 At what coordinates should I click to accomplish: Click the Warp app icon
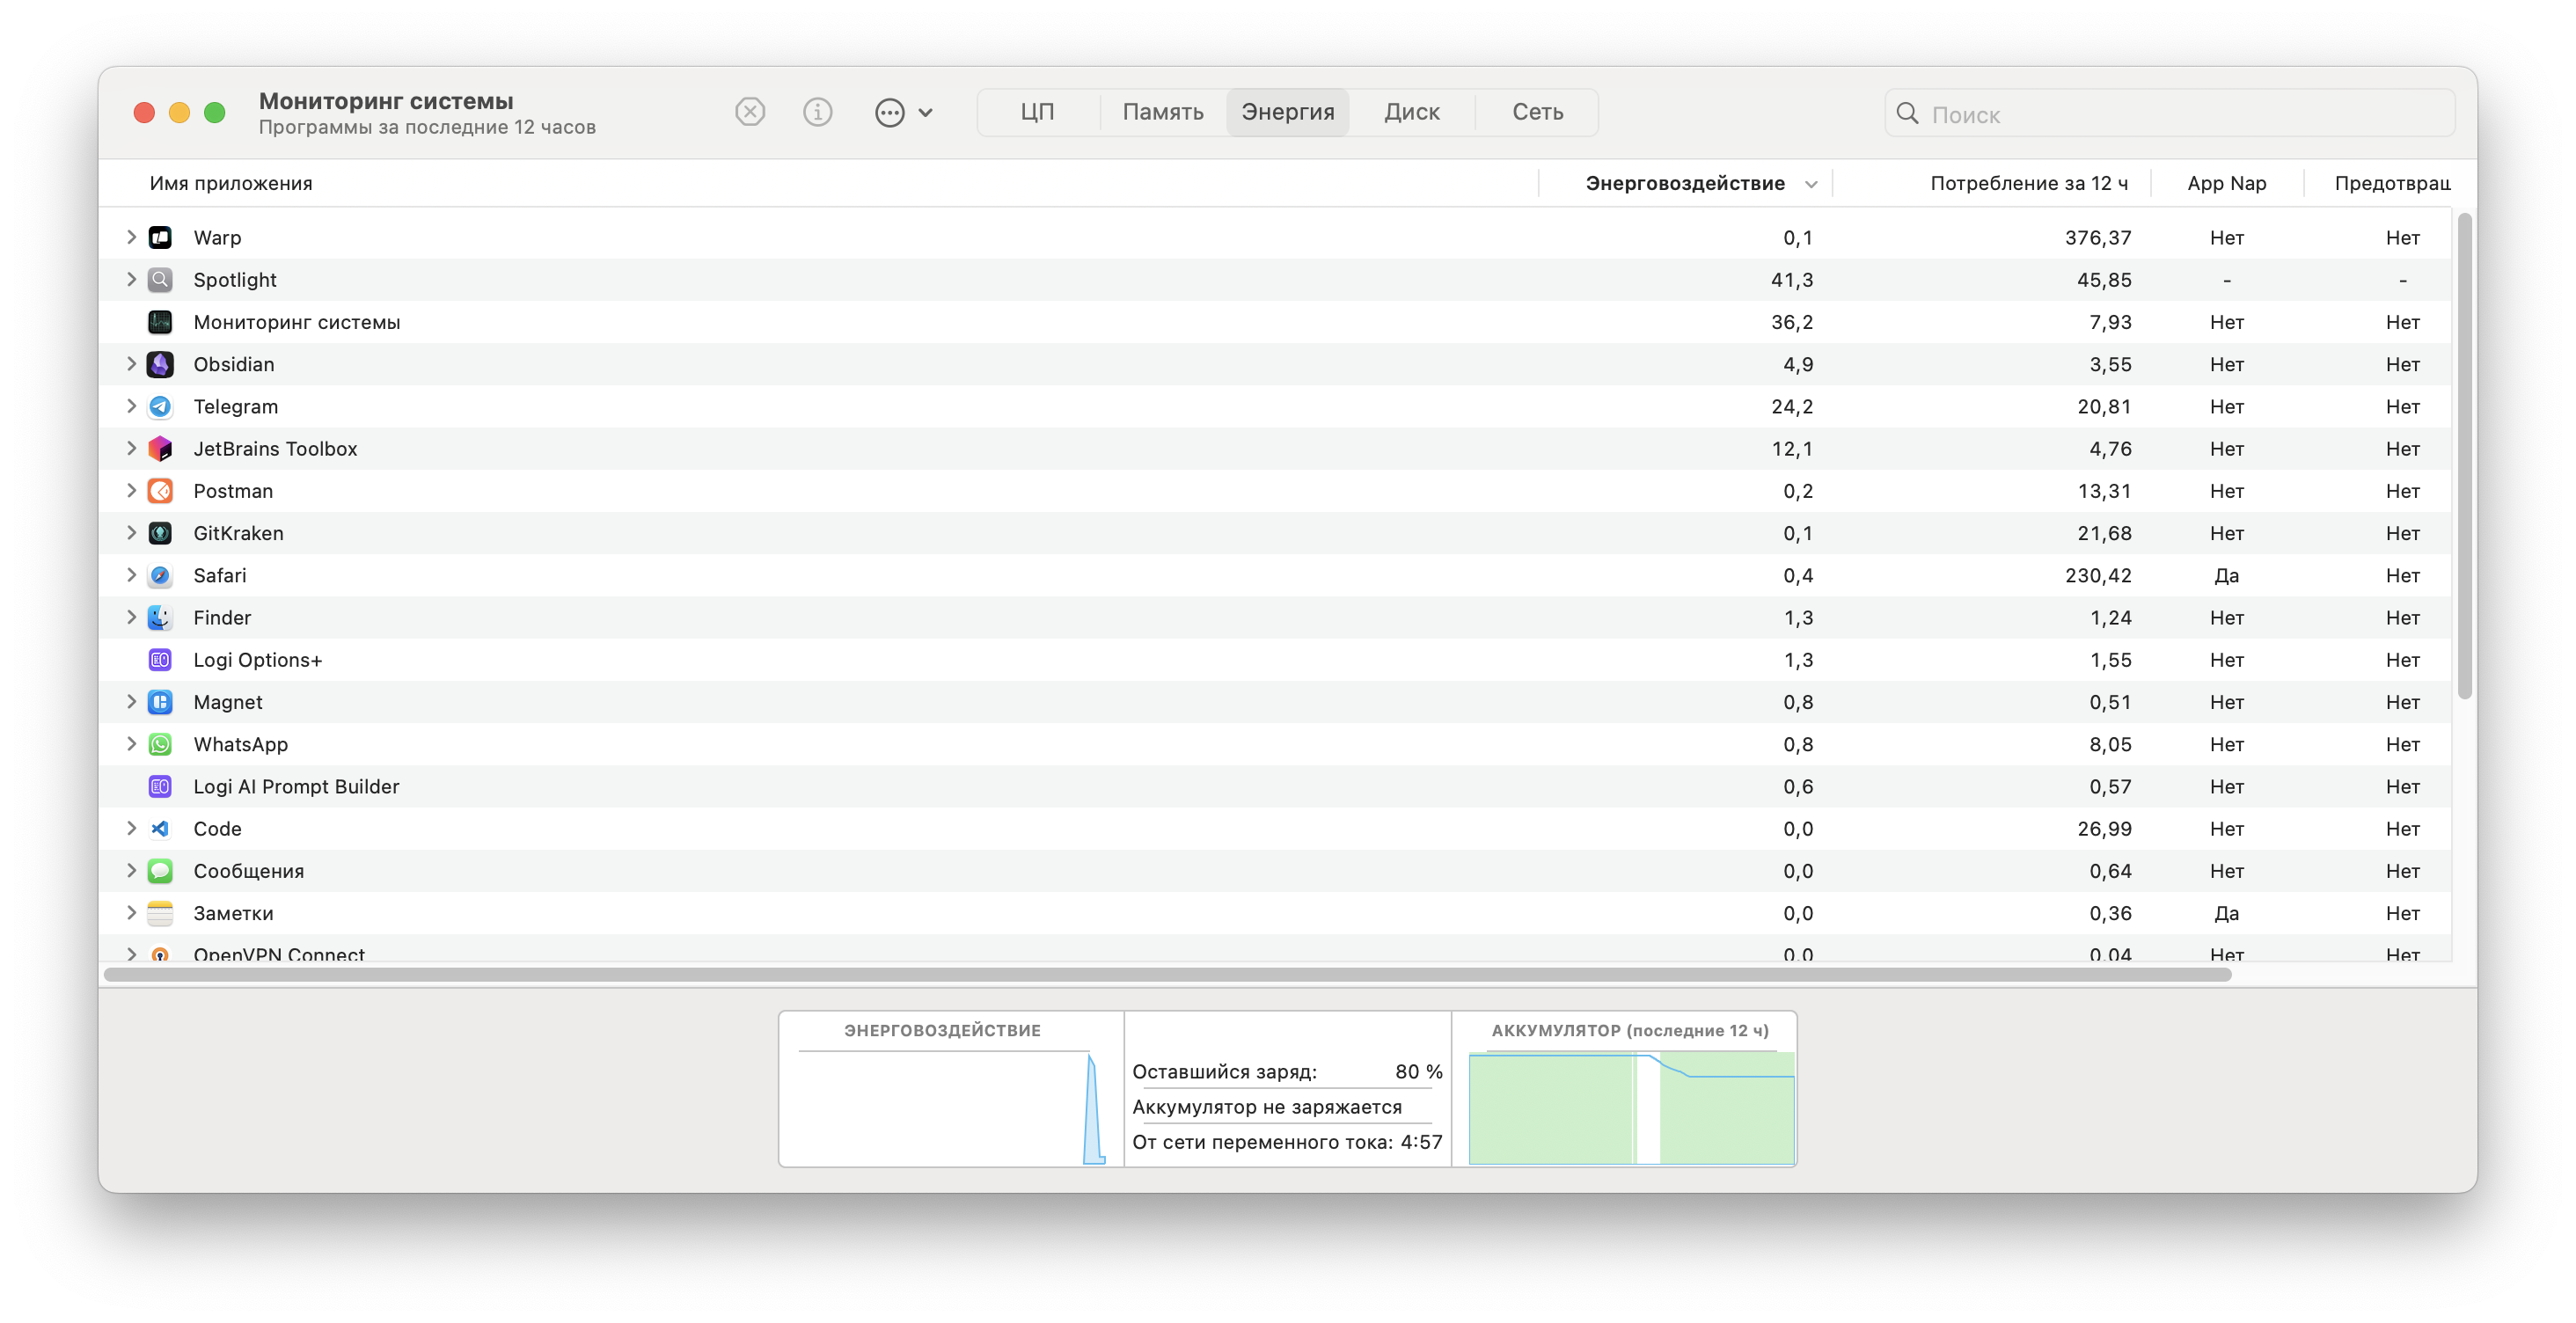160,237
